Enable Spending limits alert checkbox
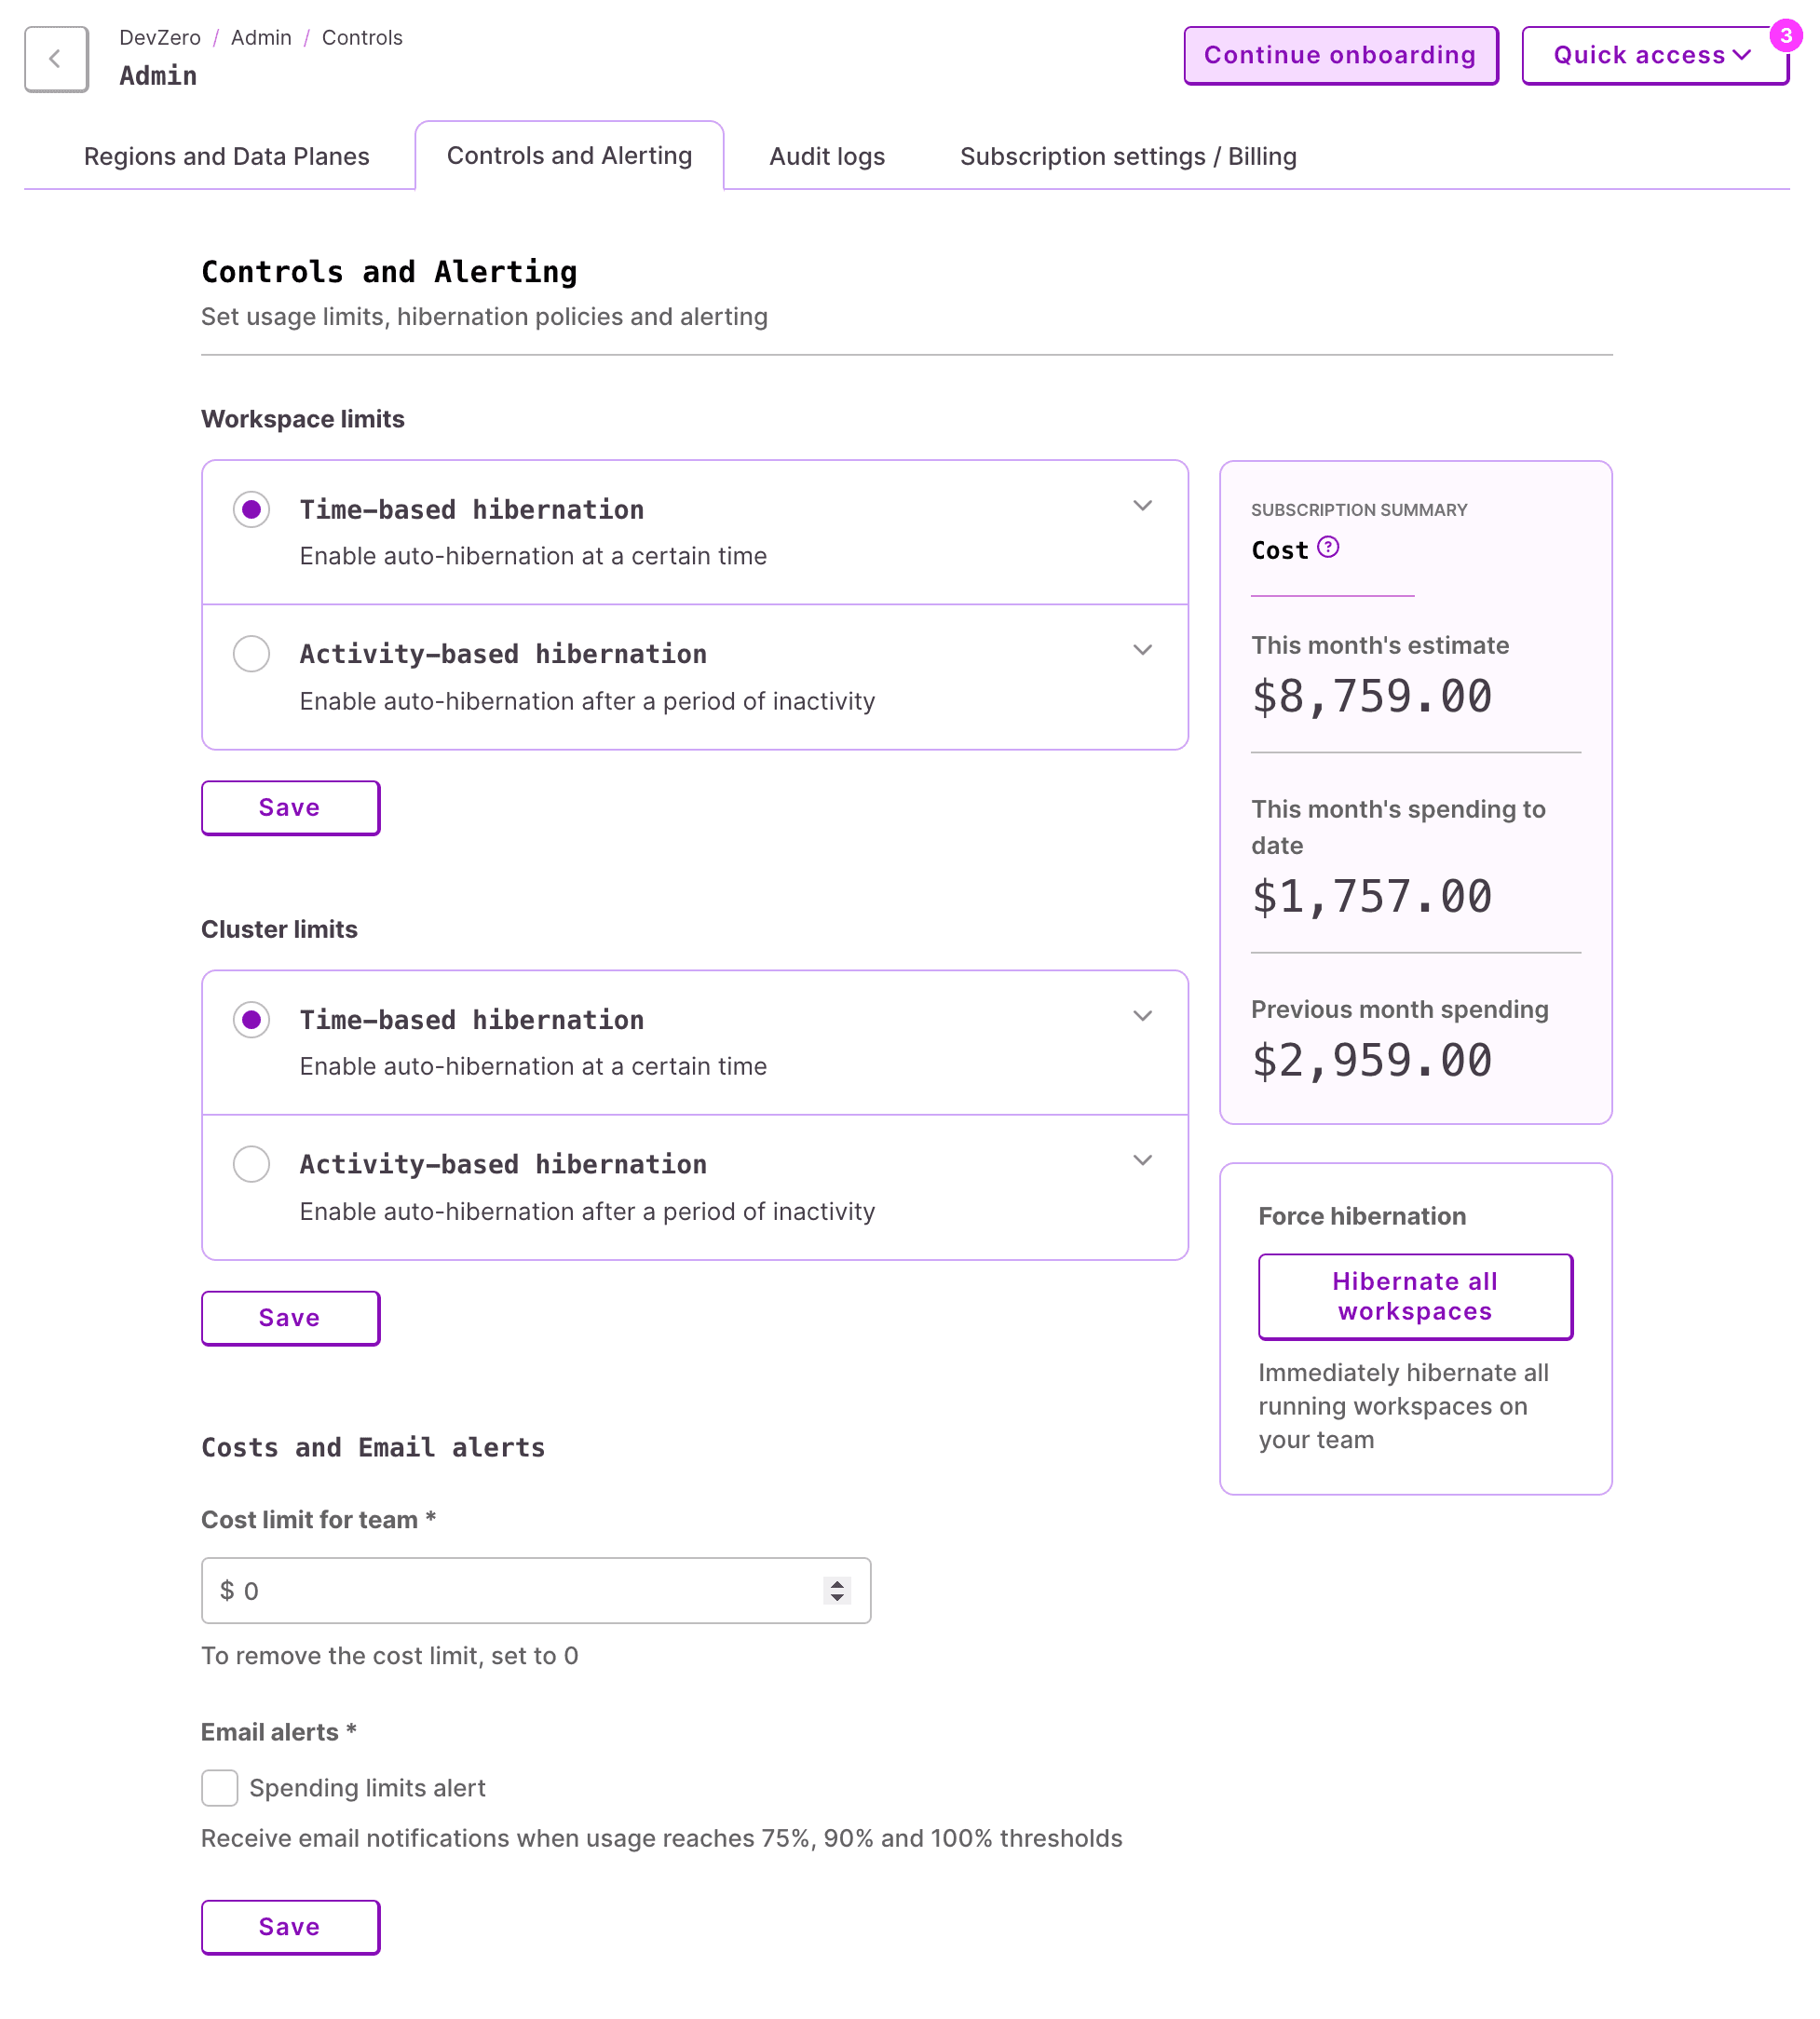The image size is (1820, 2019). click(220, 1787)
